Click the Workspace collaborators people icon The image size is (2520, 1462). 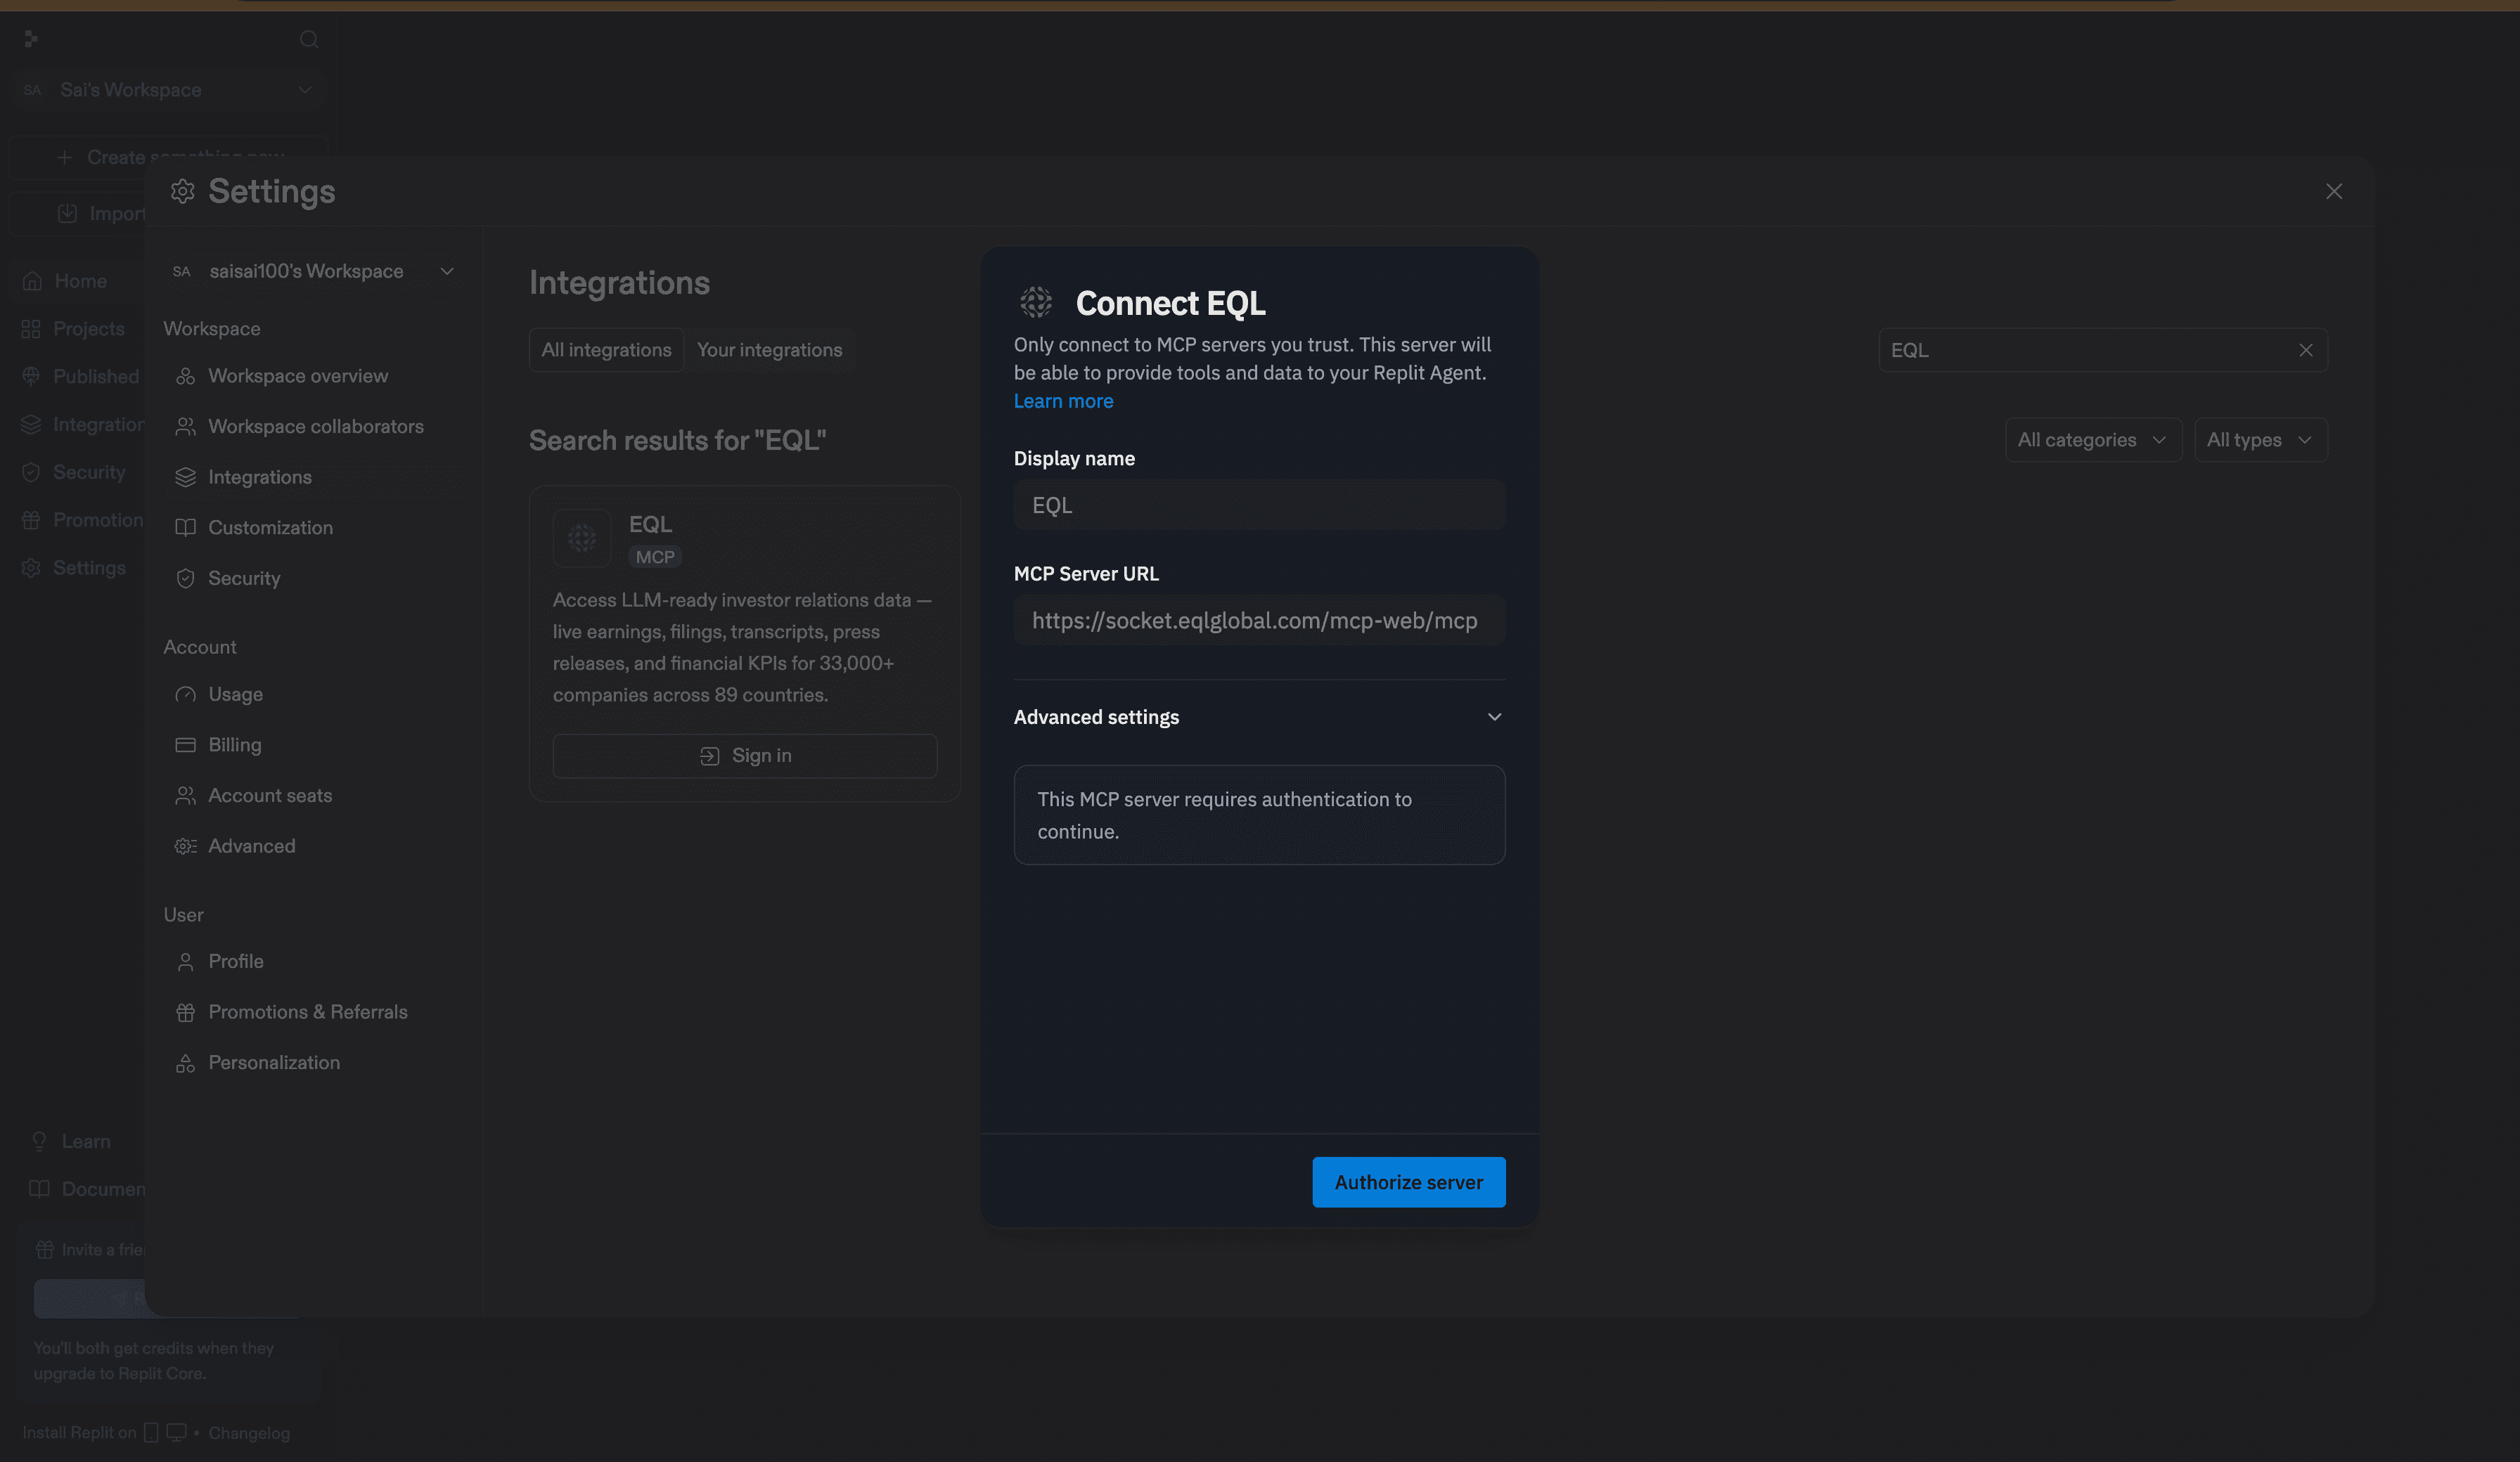[185, 426]
